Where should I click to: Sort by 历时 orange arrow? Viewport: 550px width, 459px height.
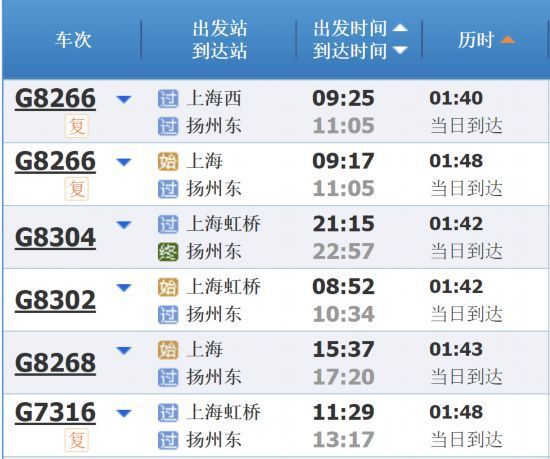508,39
